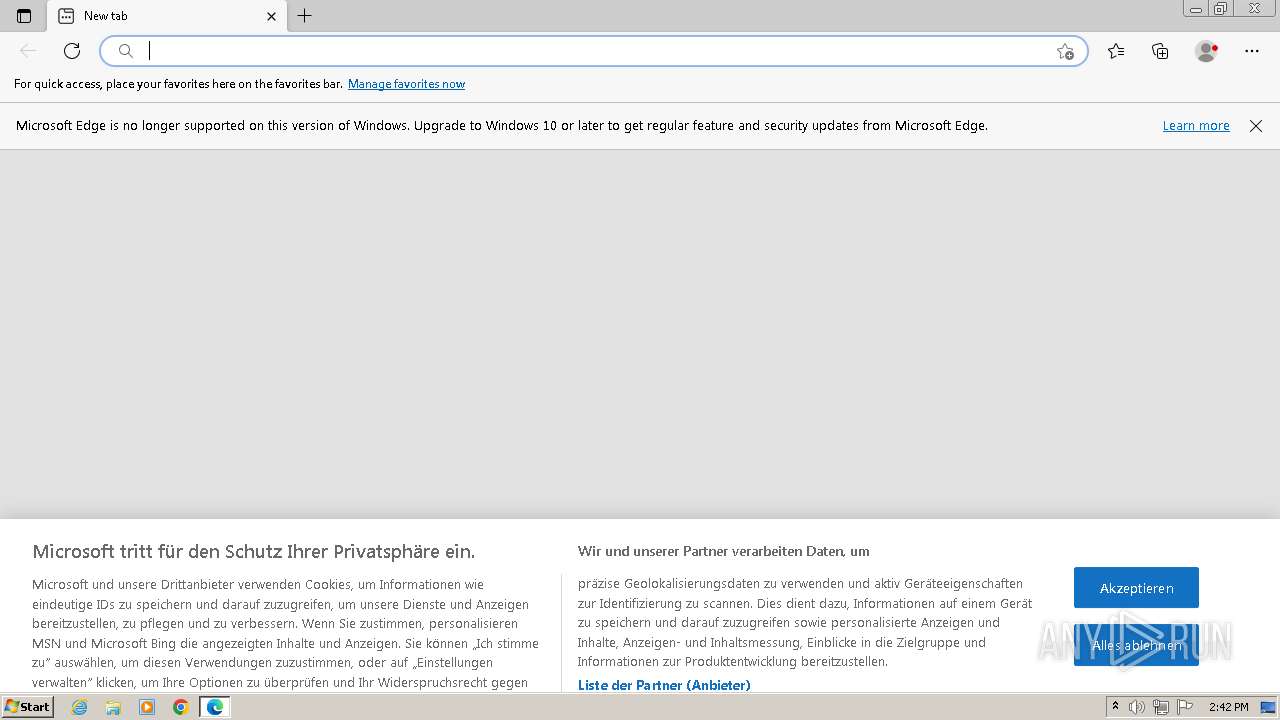Open the Learn more link
The height and width of the screenshot is (720, 1280).
point(1196,126)
